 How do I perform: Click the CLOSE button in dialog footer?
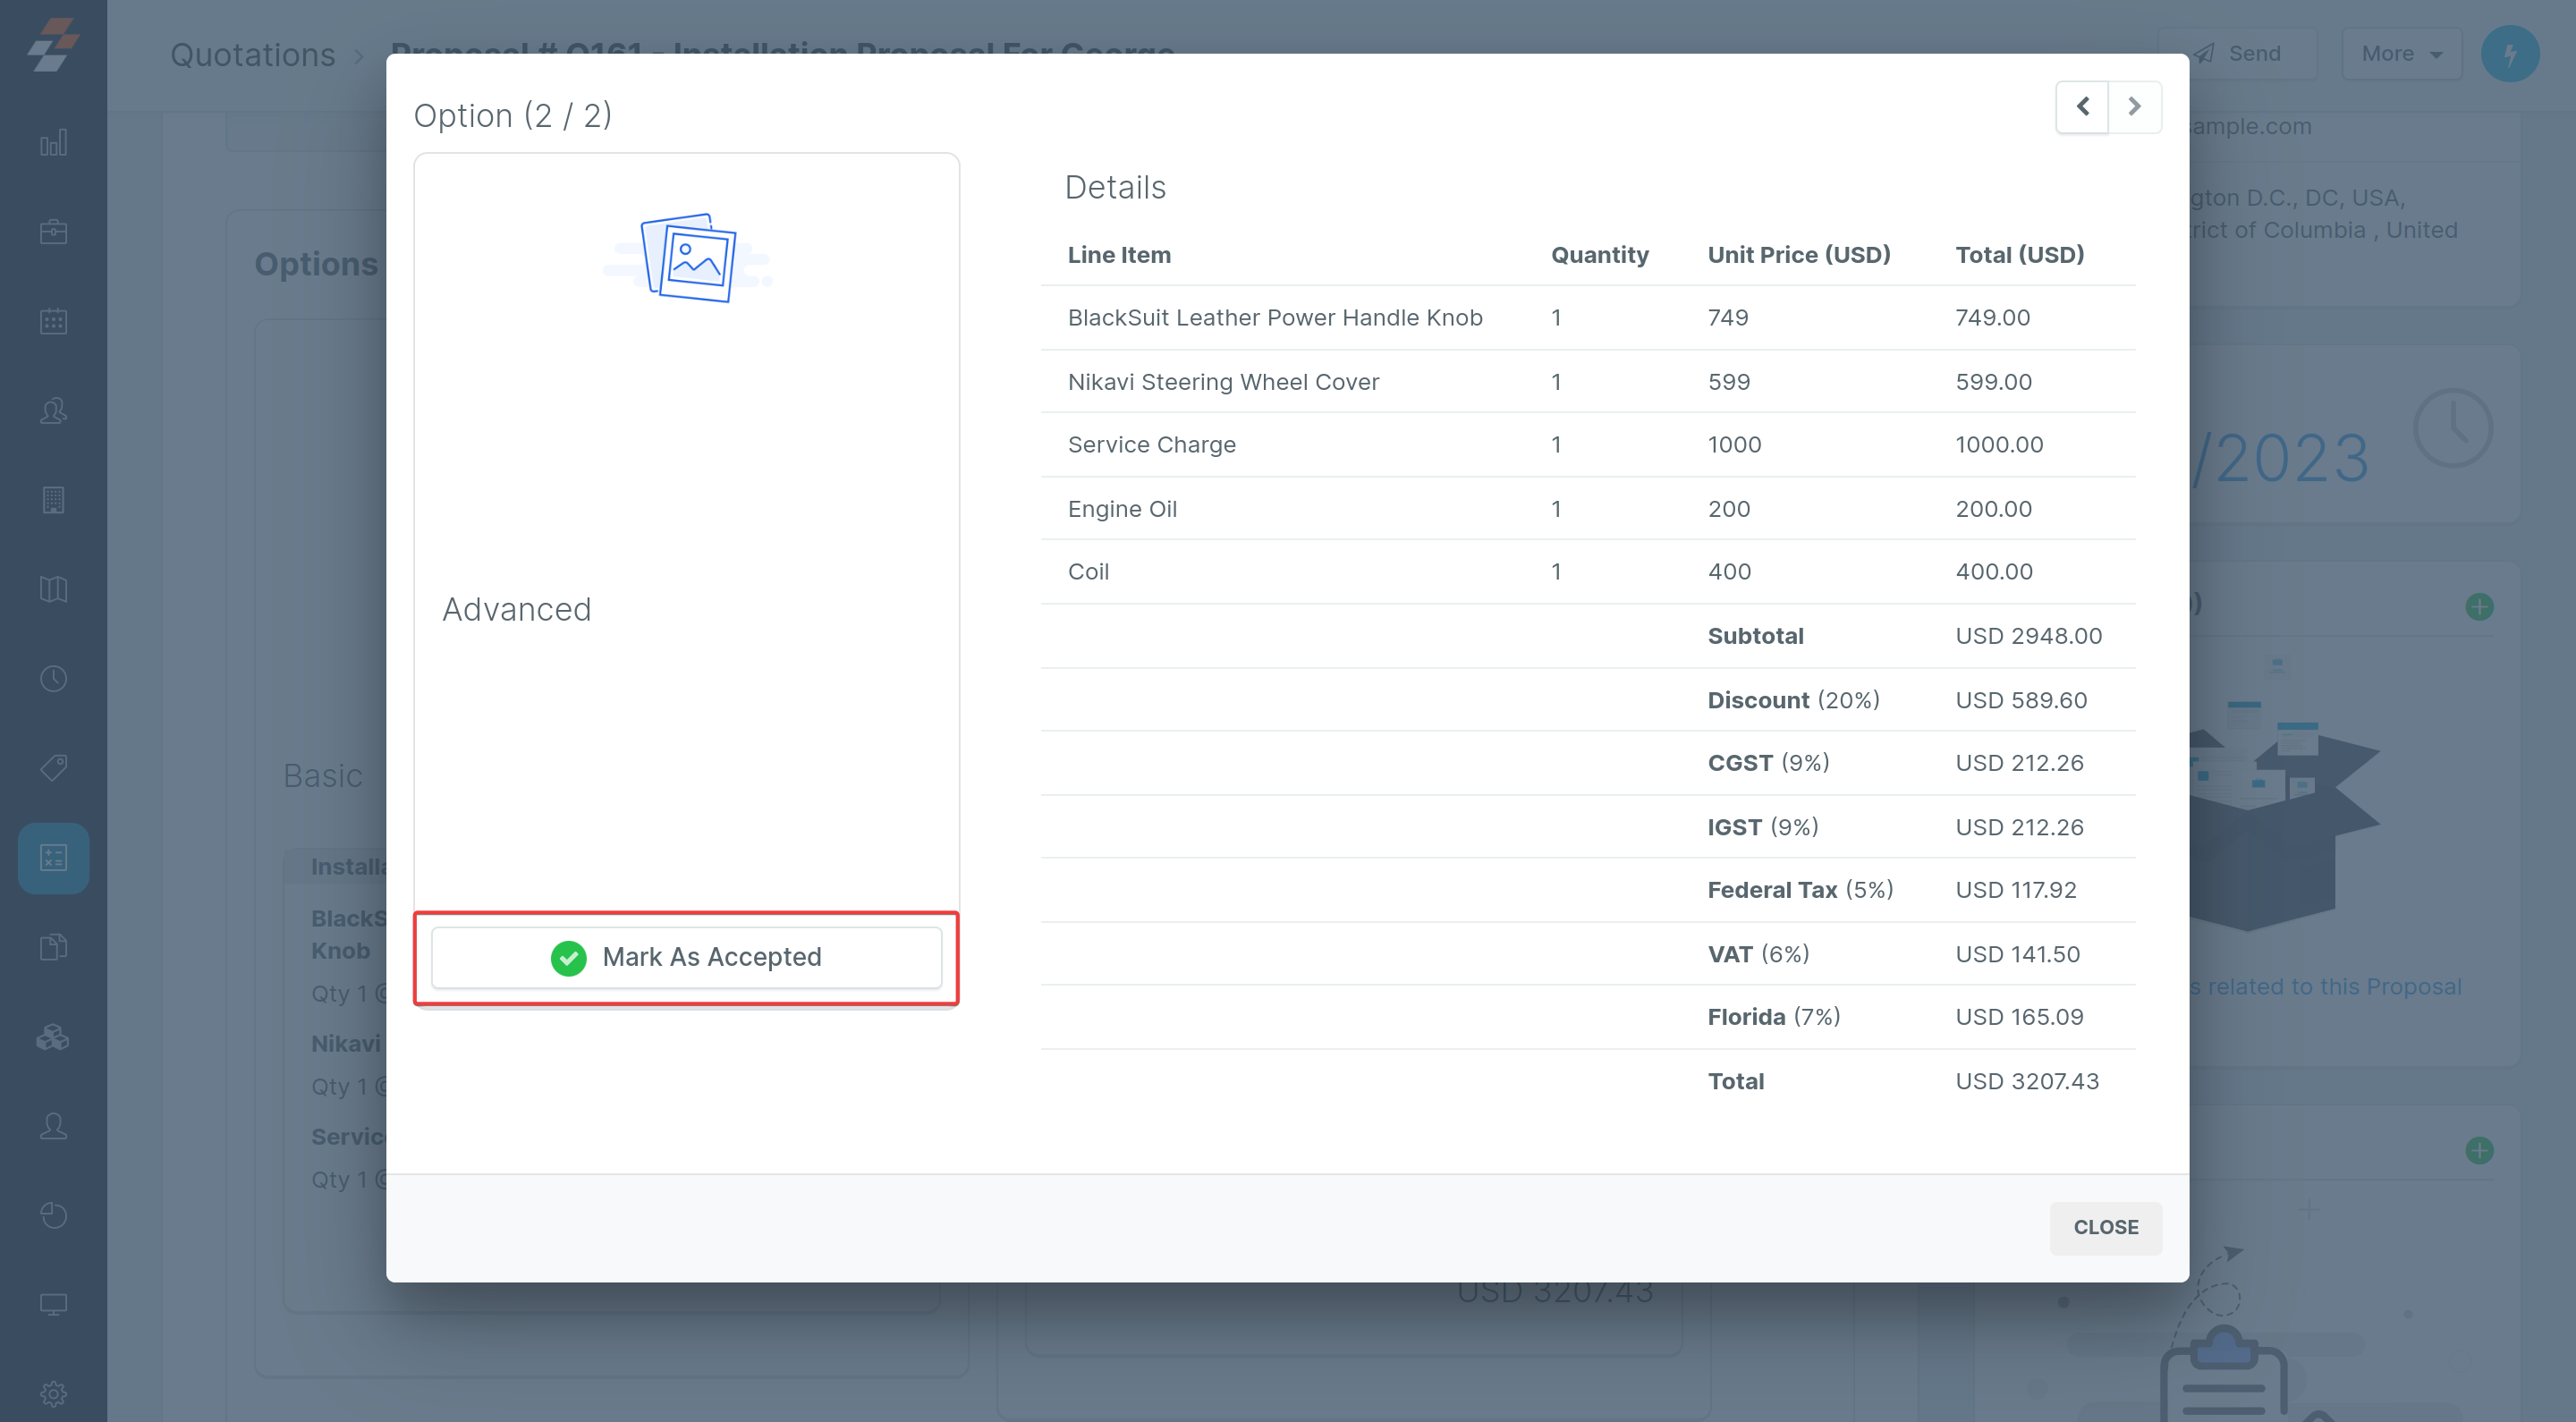(x=2105, y=1227)
